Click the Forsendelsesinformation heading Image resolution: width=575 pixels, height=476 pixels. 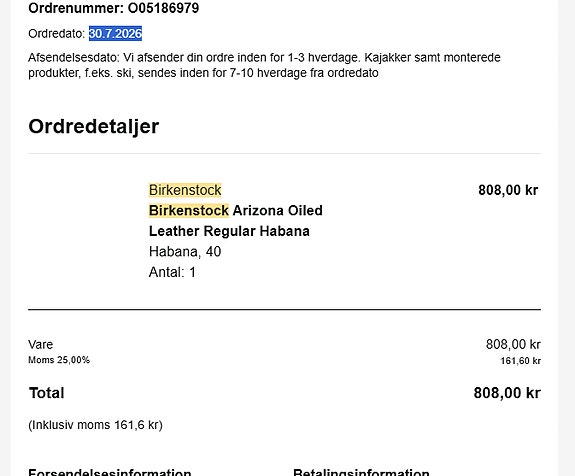[x=110, y=472]
